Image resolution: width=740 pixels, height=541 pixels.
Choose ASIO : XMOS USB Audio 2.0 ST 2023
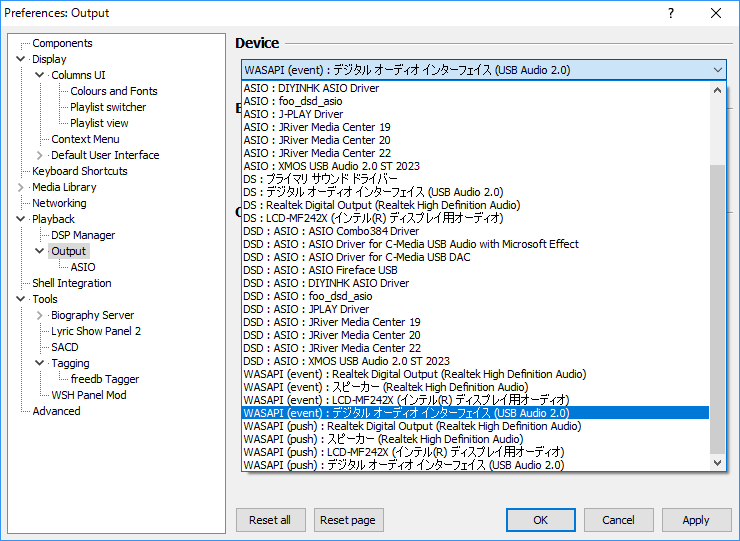tap(475, 166)
